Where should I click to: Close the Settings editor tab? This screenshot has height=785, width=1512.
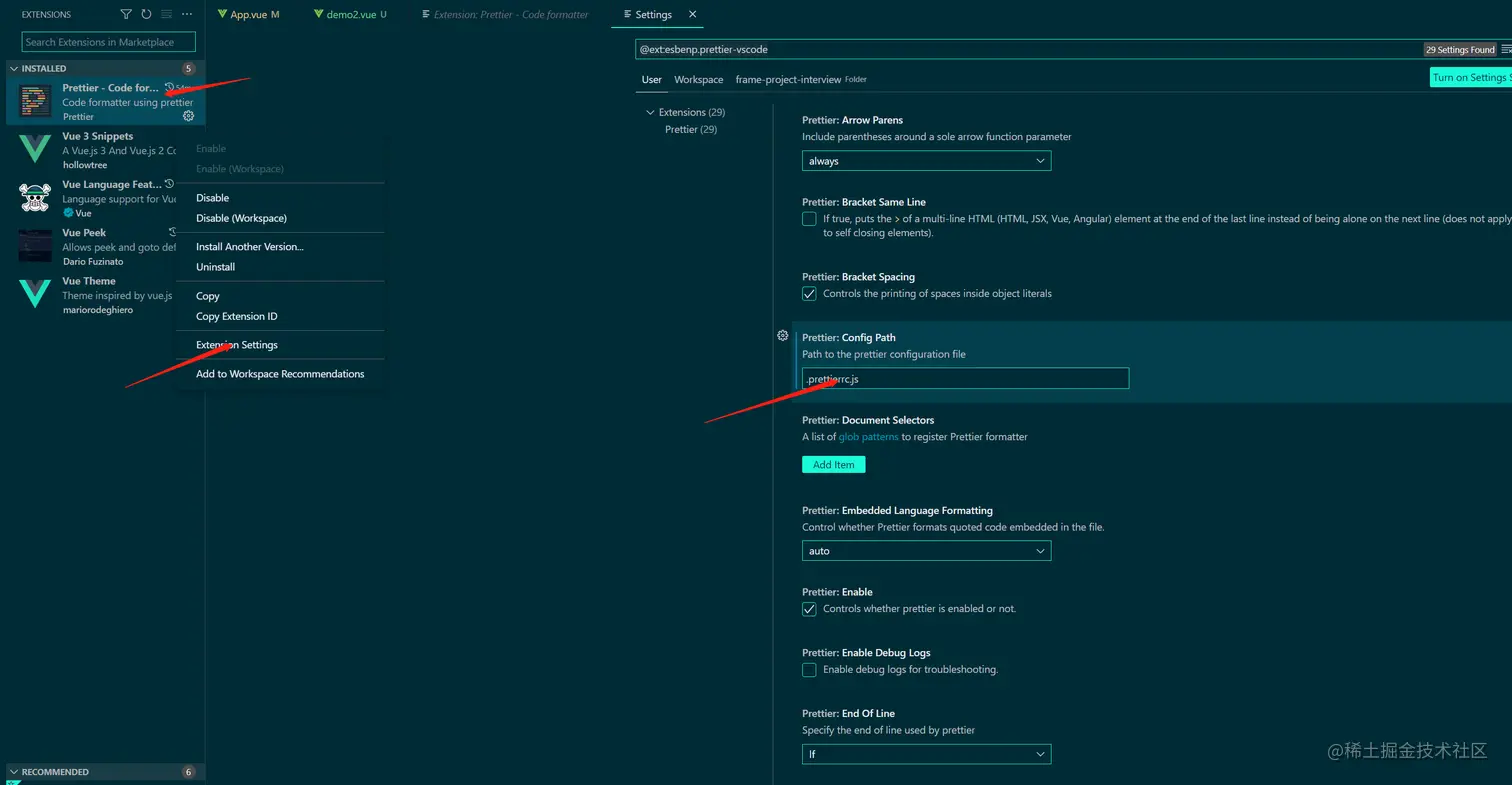pyautogui.click(x=692, y=15)
